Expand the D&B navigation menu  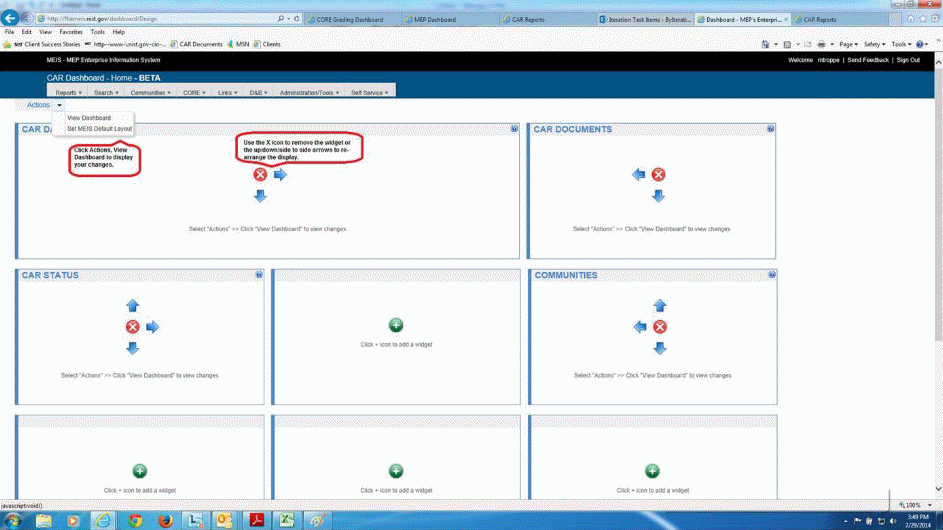(x=259, y=93)
